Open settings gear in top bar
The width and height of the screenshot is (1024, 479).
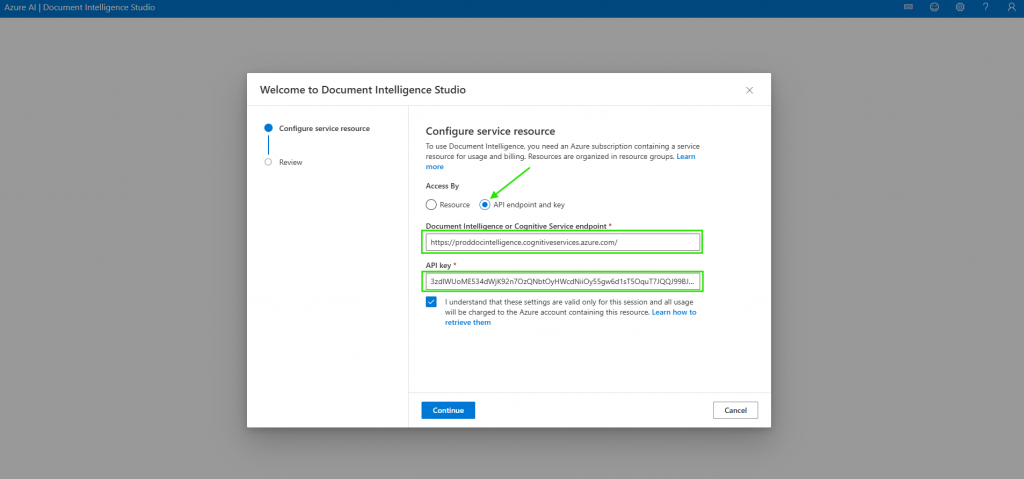click(x=960, y=7)
